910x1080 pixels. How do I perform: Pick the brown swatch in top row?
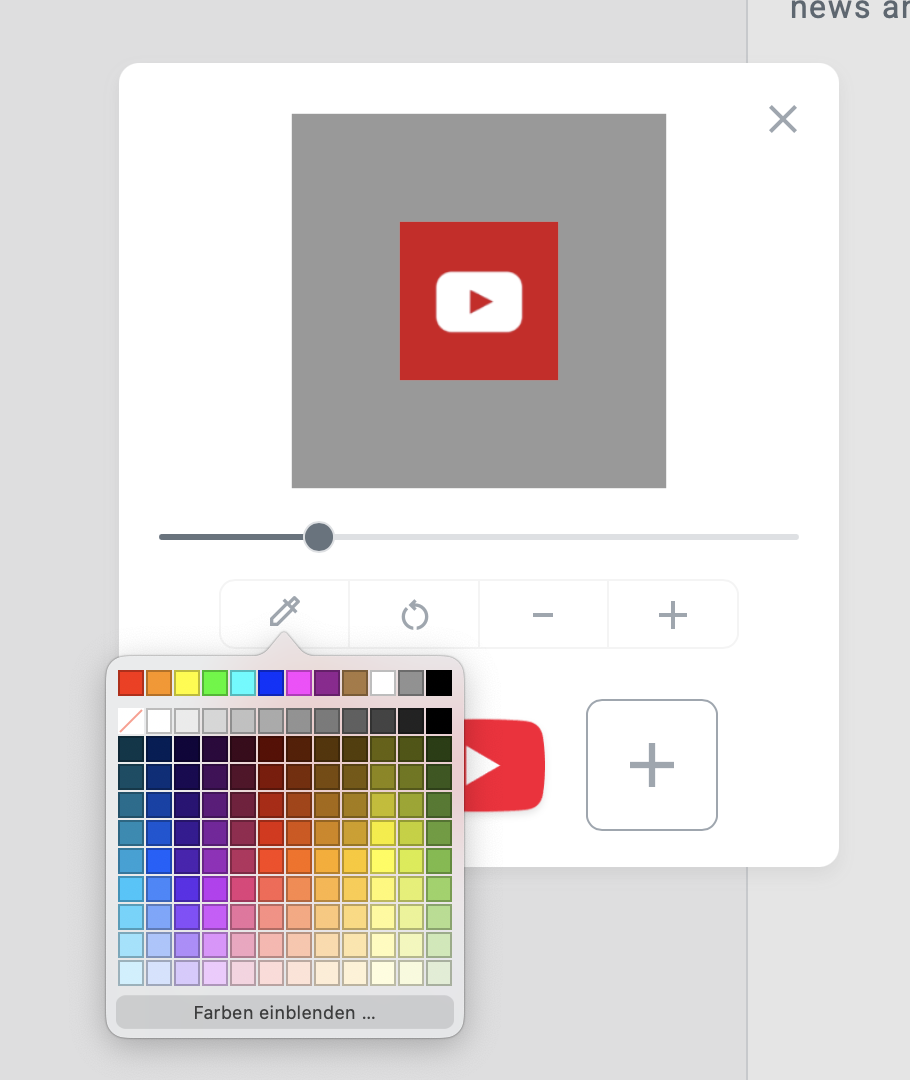pos(355,683)
